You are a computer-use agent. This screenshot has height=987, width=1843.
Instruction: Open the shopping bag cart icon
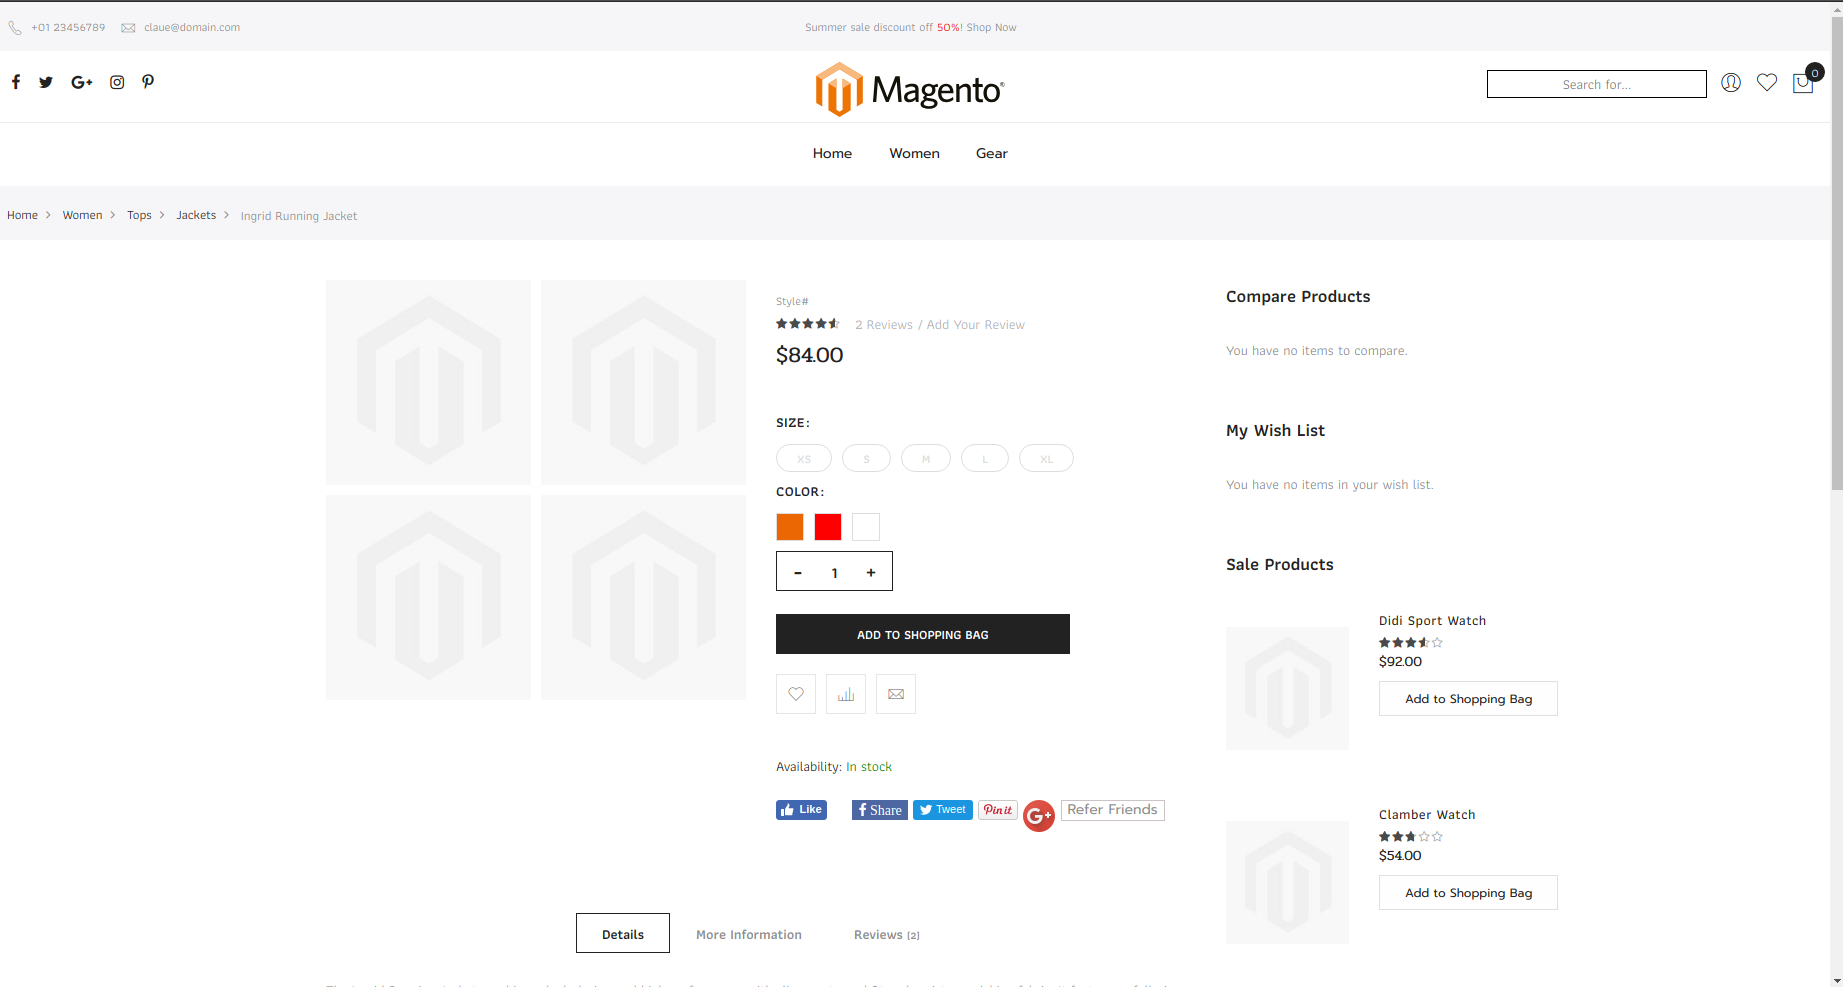[x=1803, y=83]
